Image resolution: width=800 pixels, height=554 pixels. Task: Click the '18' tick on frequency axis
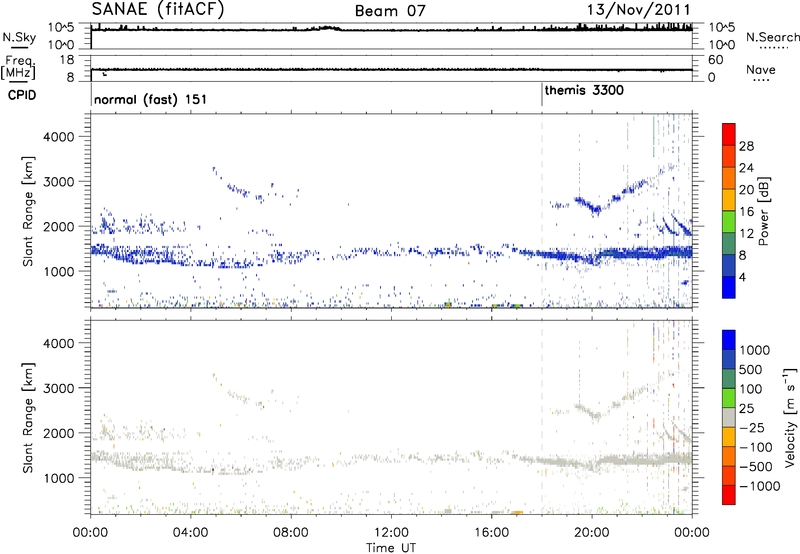67,60
